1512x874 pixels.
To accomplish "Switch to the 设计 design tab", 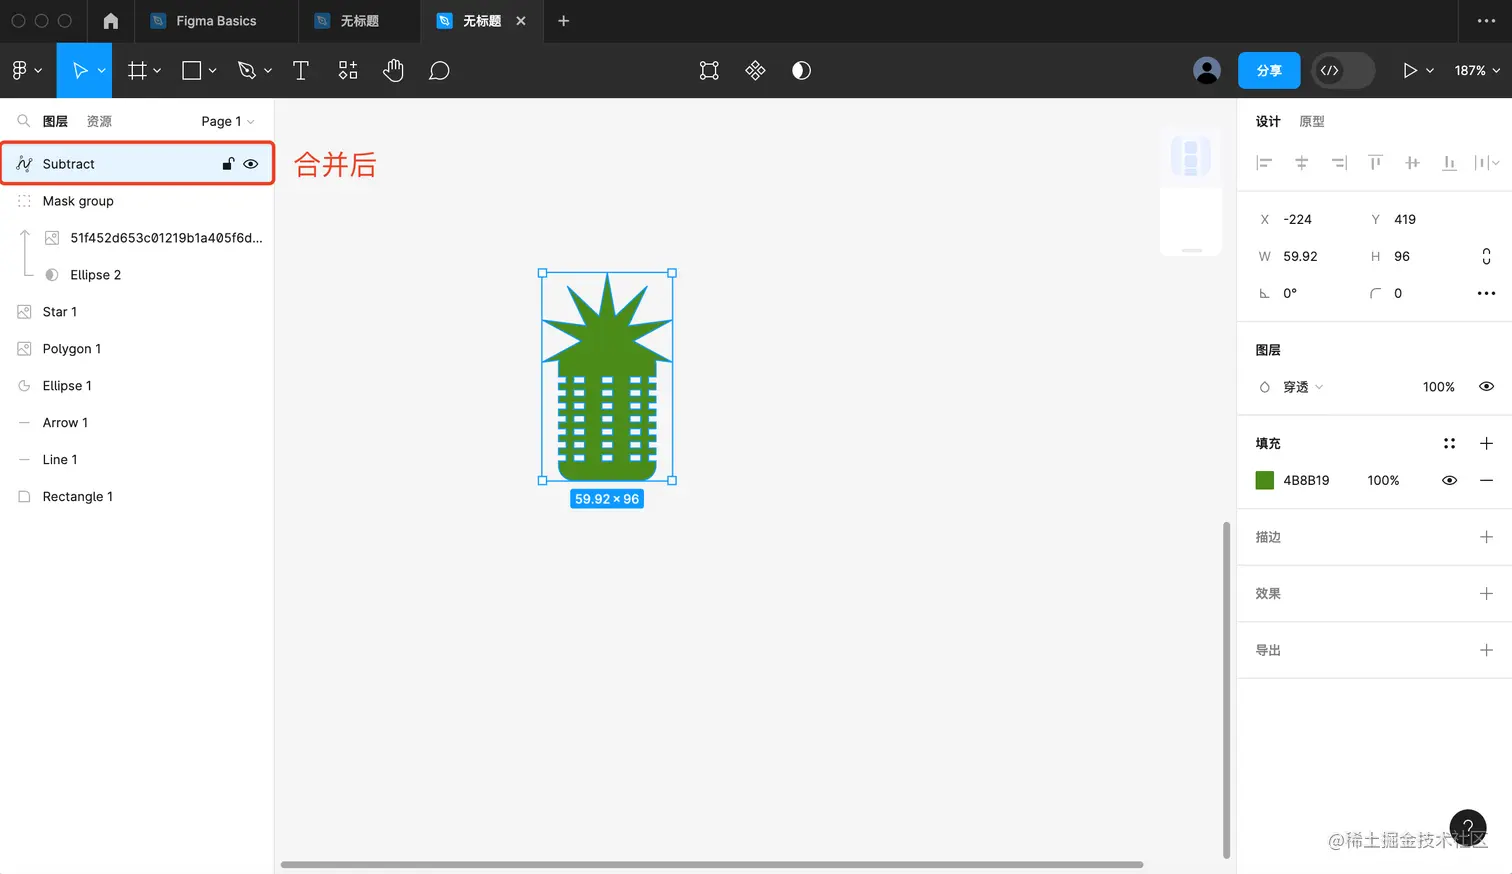I will pos(1268,121).
